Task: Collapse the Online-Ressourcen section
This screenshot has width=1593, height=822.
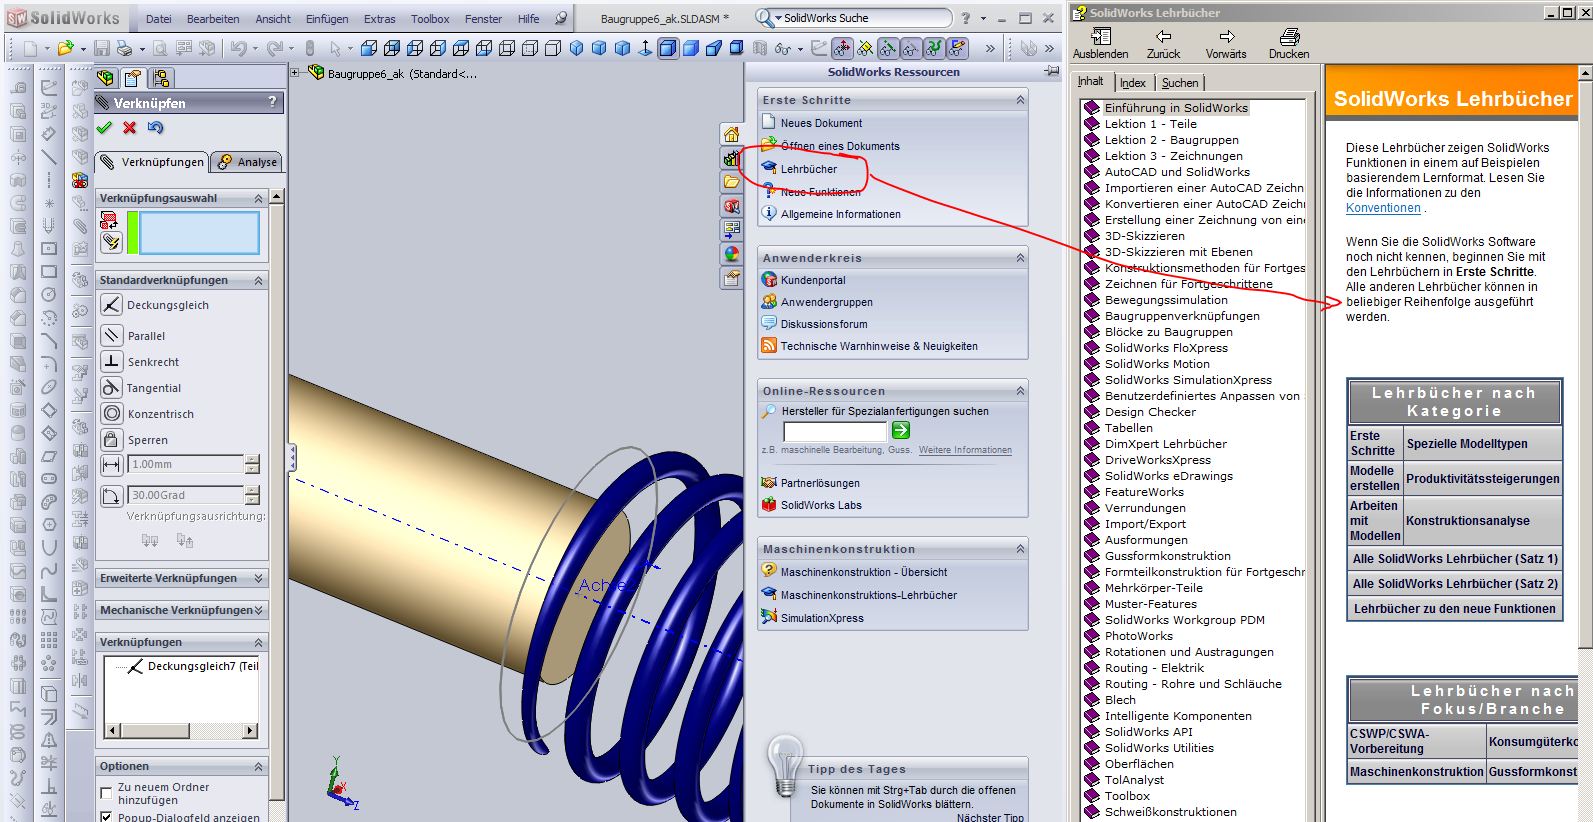Action: (1020, 391)
